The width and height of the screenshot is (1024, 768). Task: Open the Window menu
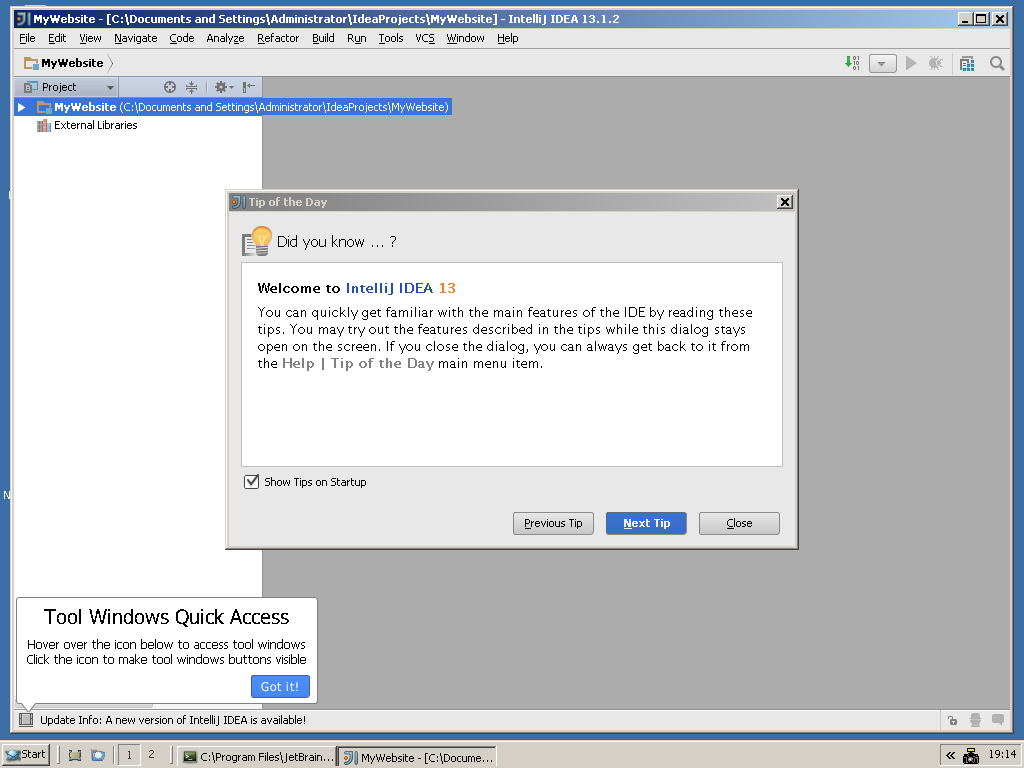tap(465, 38)
